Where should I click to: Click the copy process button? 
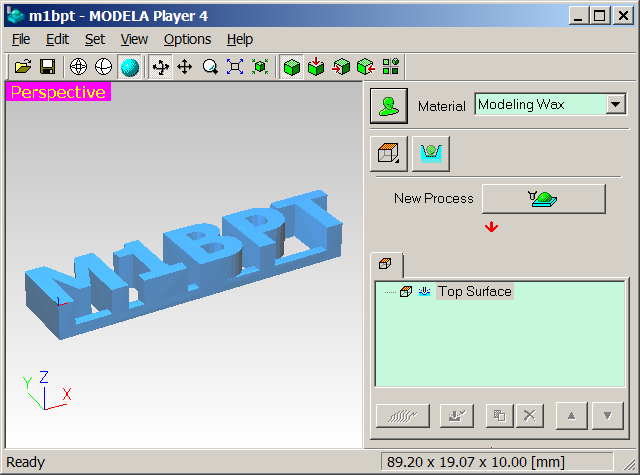tap(500, 416)
